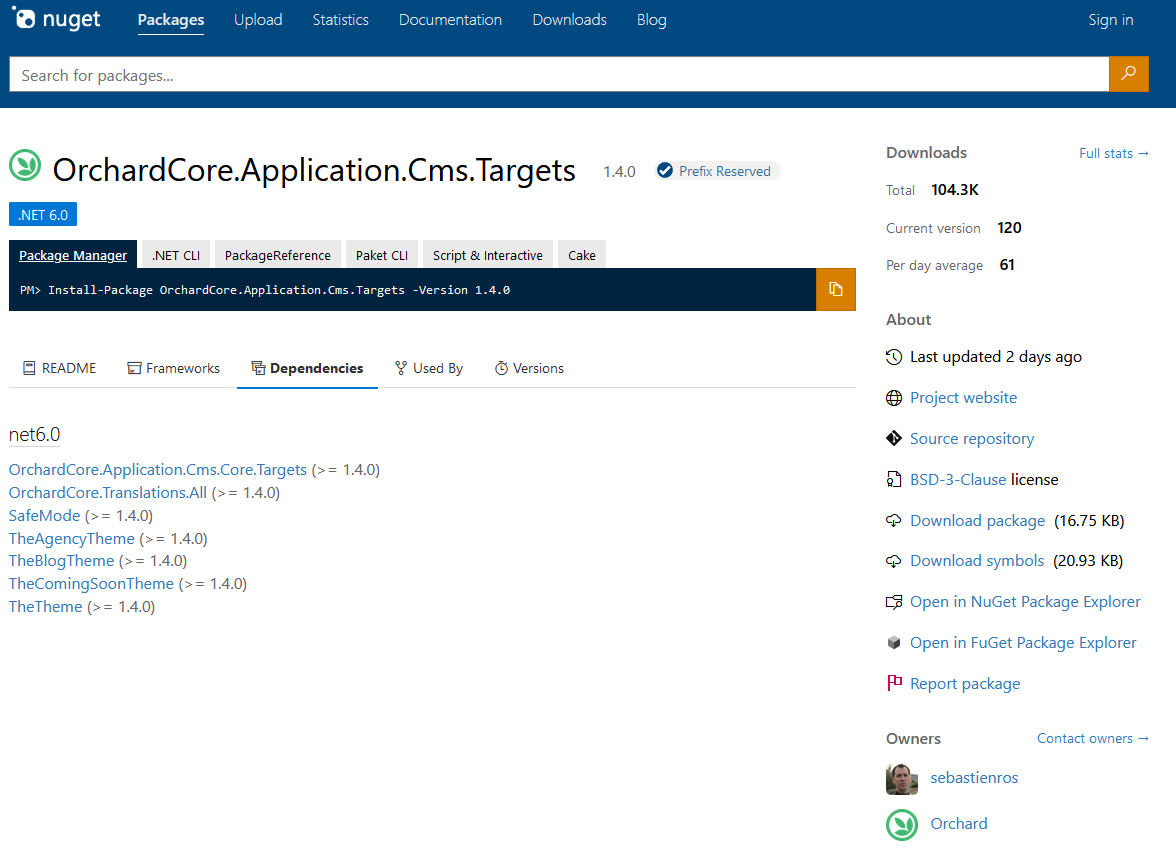The image size is (1176, 850).
Task: Open the Source repository link
Action: (972, 438)
